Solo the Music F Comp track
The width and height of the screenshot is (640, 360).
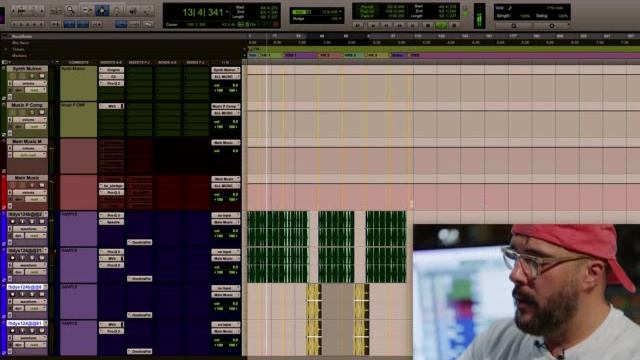[x=32, y=112]
